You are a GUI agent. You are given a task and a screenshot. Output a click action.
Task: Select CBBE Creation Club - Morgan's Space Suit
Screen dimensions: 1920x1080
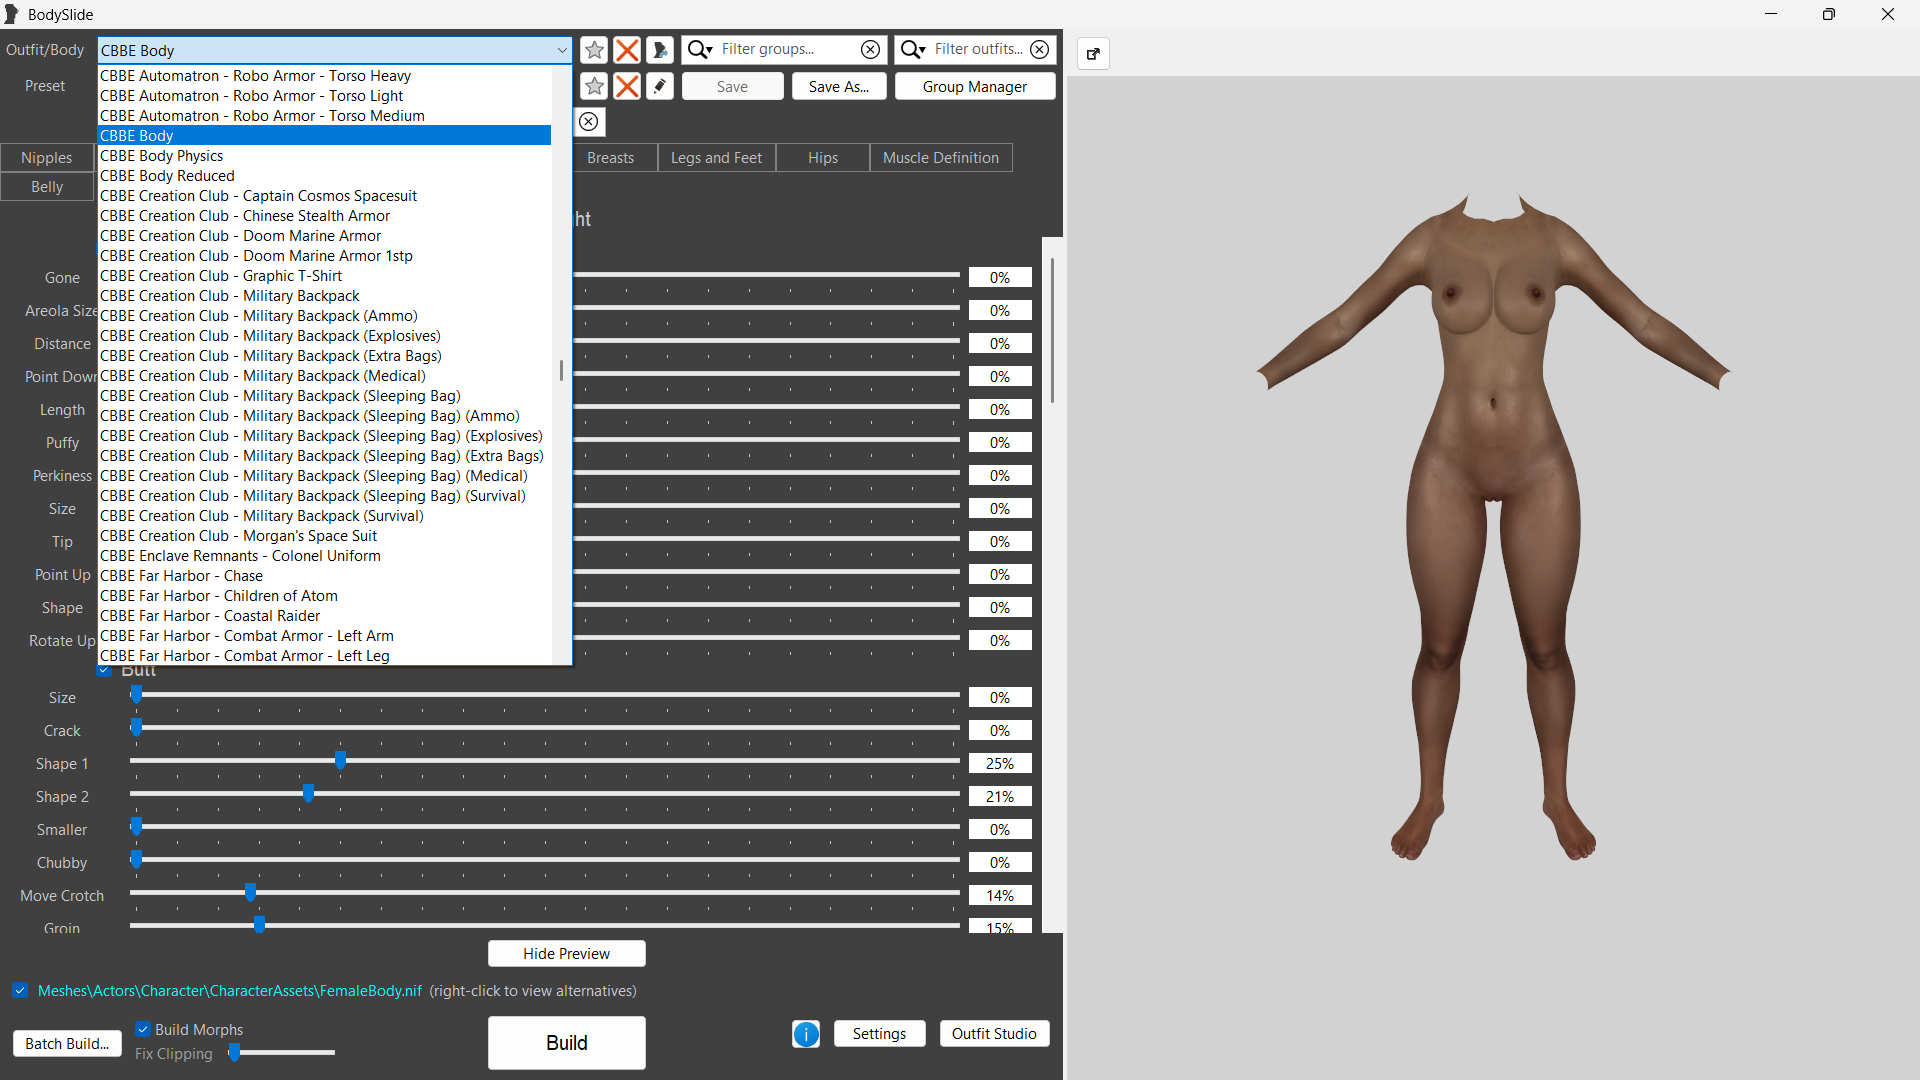(325, 536)
